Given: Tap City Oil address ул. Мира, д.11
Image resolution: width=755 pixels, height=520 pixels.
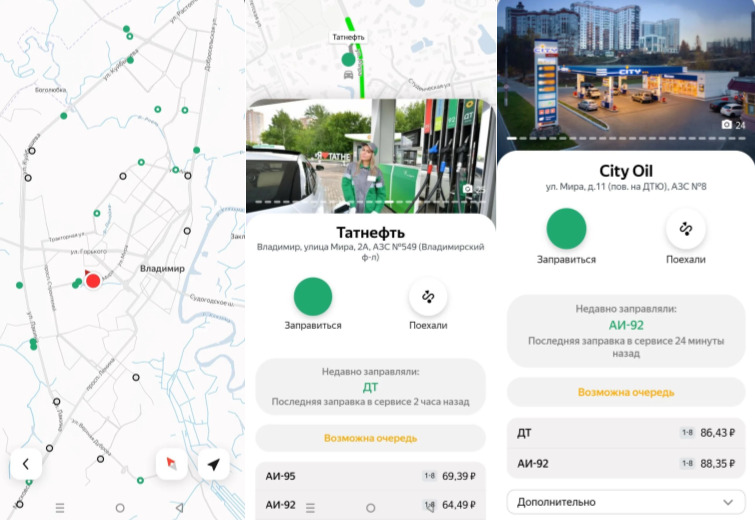Looking at the screenshot, I should click(626, 187).
